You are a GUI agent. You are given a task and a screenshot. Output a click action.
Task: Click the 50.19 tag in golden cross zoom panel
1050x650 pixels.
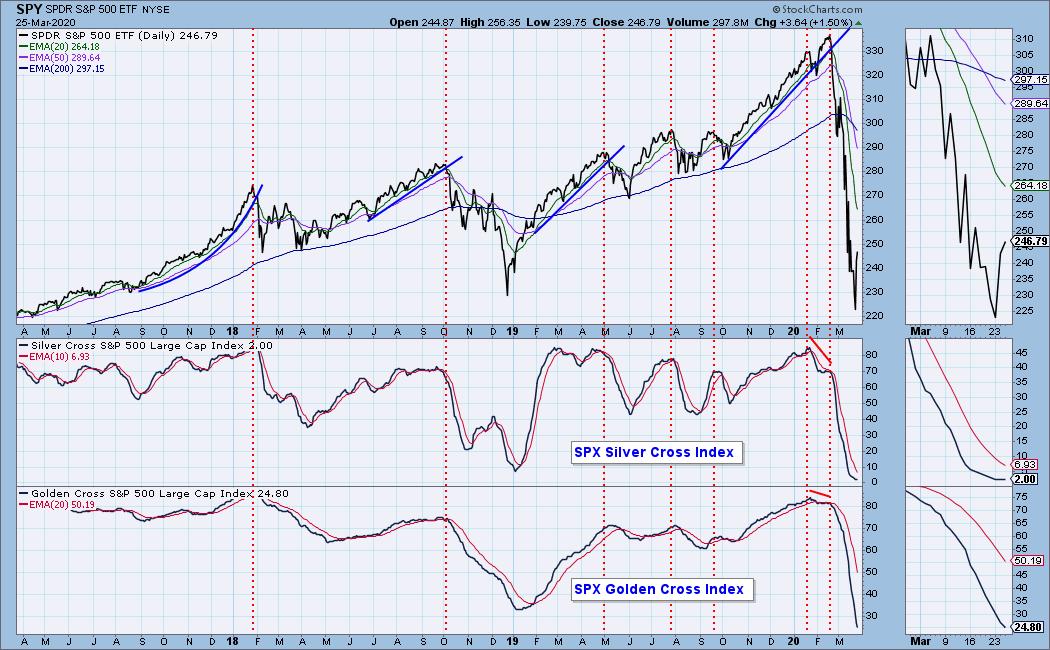pyautogui.click(x=1029, y=560)
